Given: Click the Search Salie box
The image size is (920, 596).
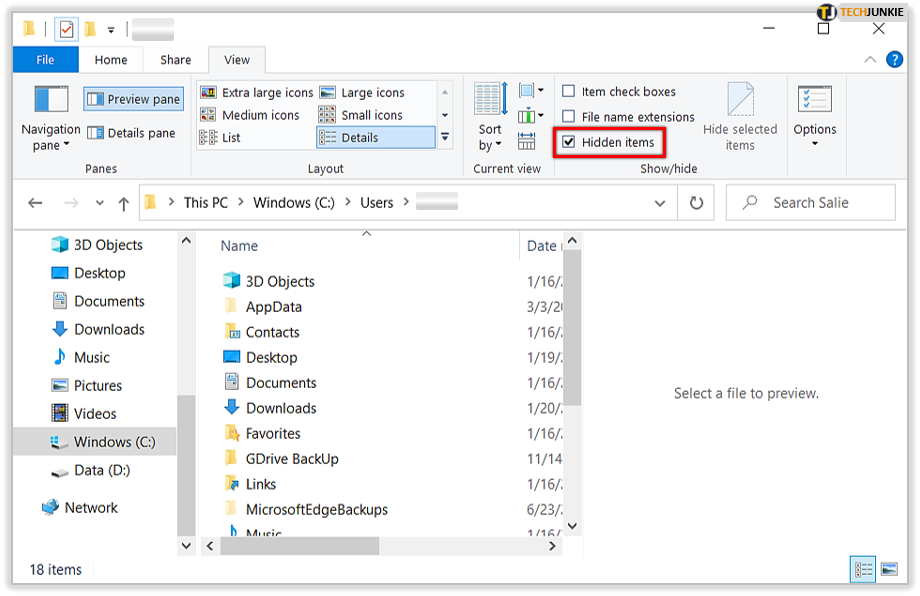Looking at the screenshot, I should 810,203.
